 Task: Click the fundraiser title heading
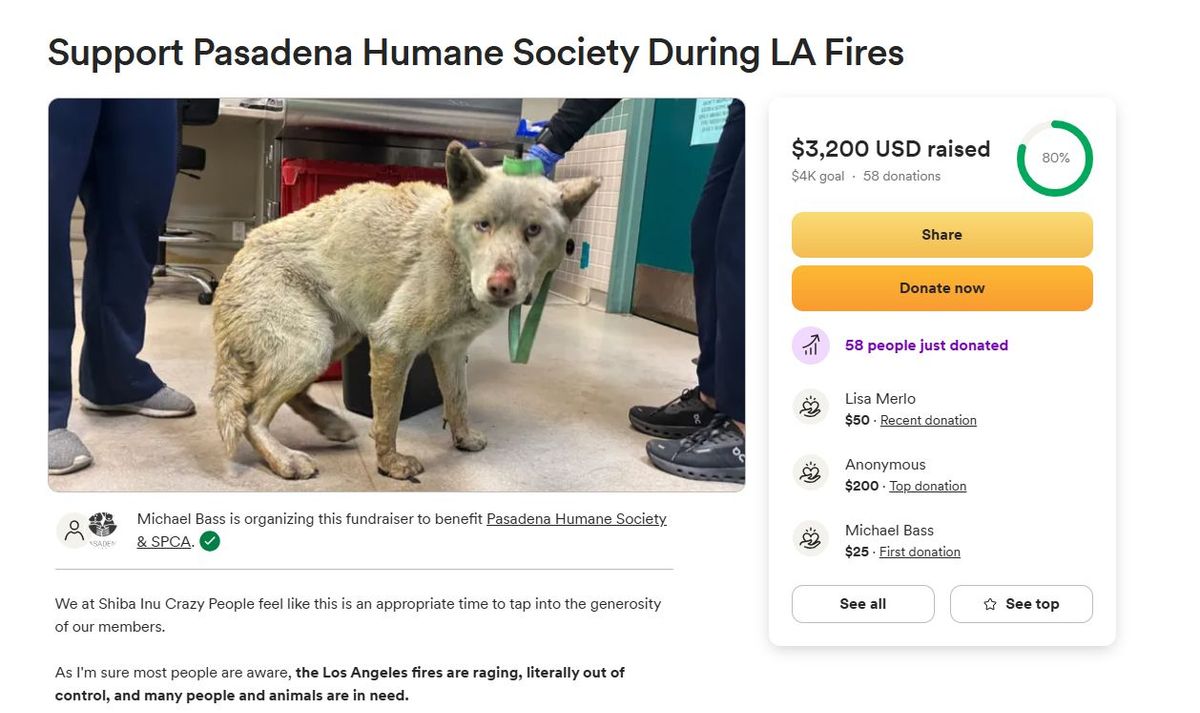475,53
